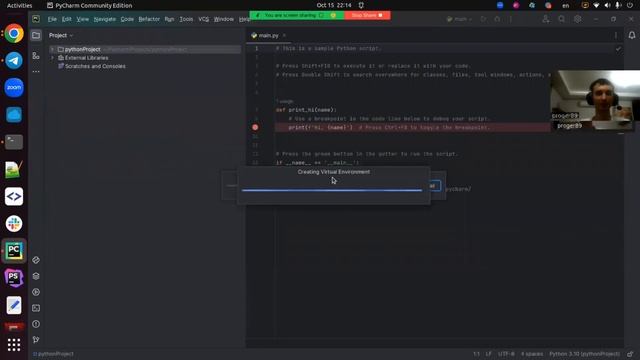Open PyCharm main menu logo icon
Screen dimensions: 640x360
pyautogui.click(x=36, y=19)
